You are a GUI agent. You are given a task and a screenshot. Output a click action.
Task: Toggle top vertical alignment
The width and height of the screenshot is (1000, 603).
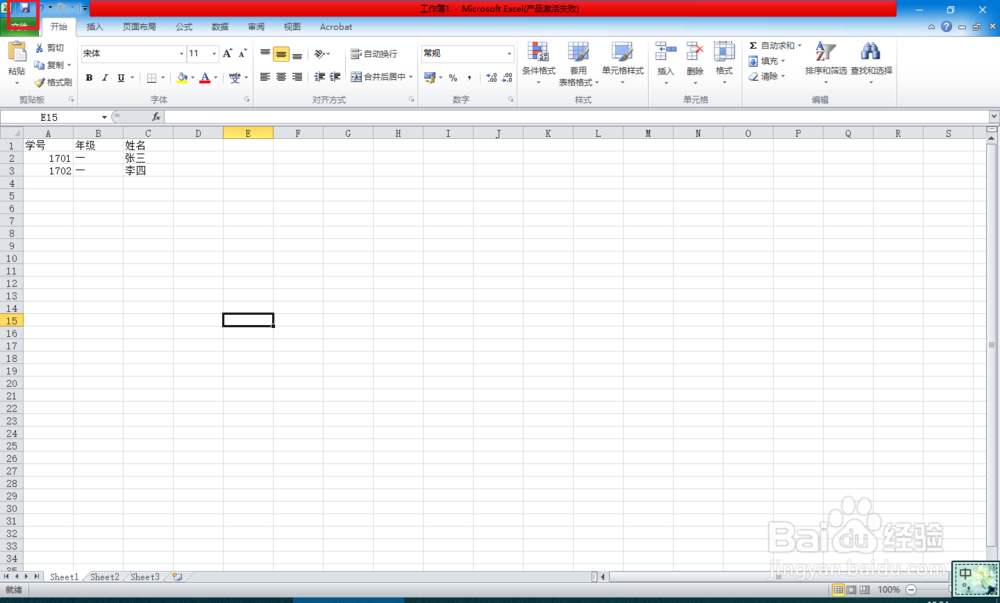point(265,54)
